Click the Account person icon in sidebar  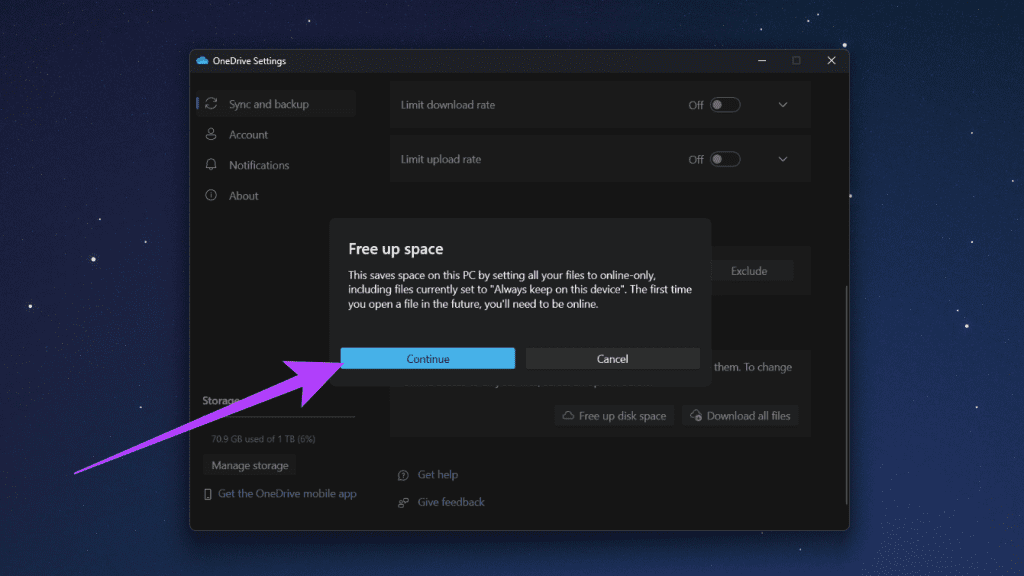point(212,134)
